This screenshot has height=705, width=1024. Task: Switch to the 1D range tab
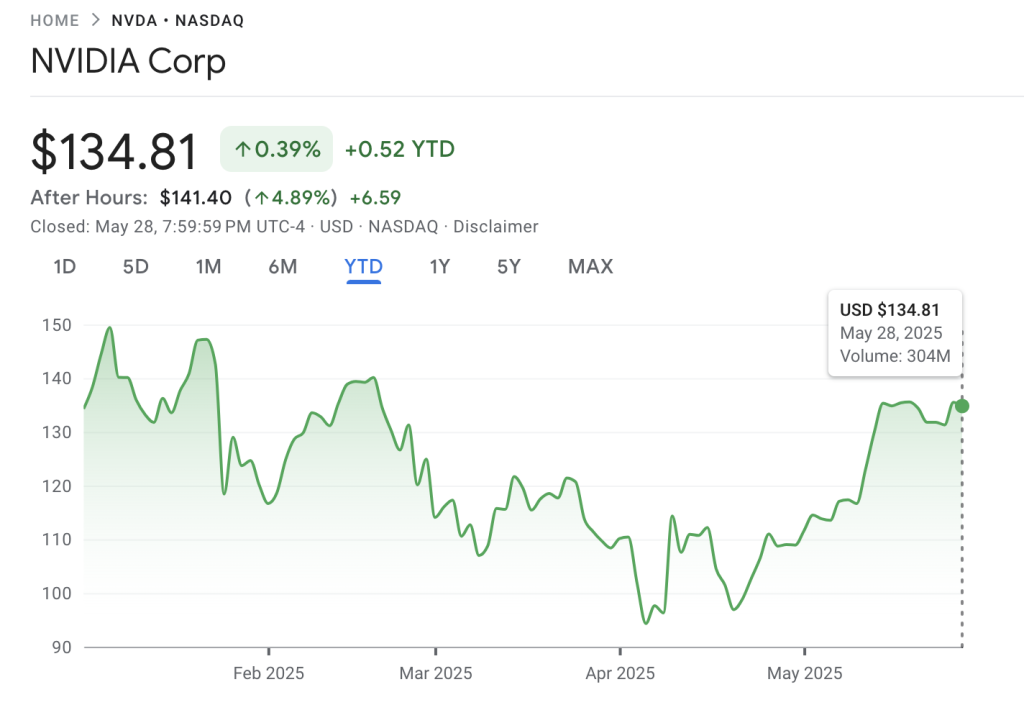point(64,267)
